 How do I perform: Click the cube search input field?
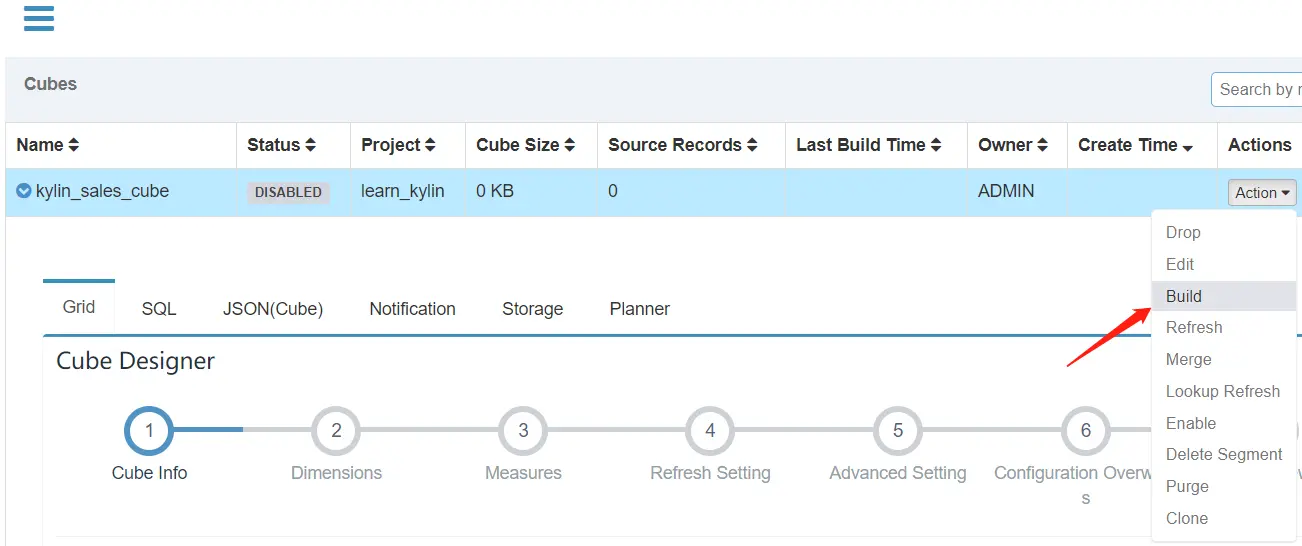point(1257,89)
